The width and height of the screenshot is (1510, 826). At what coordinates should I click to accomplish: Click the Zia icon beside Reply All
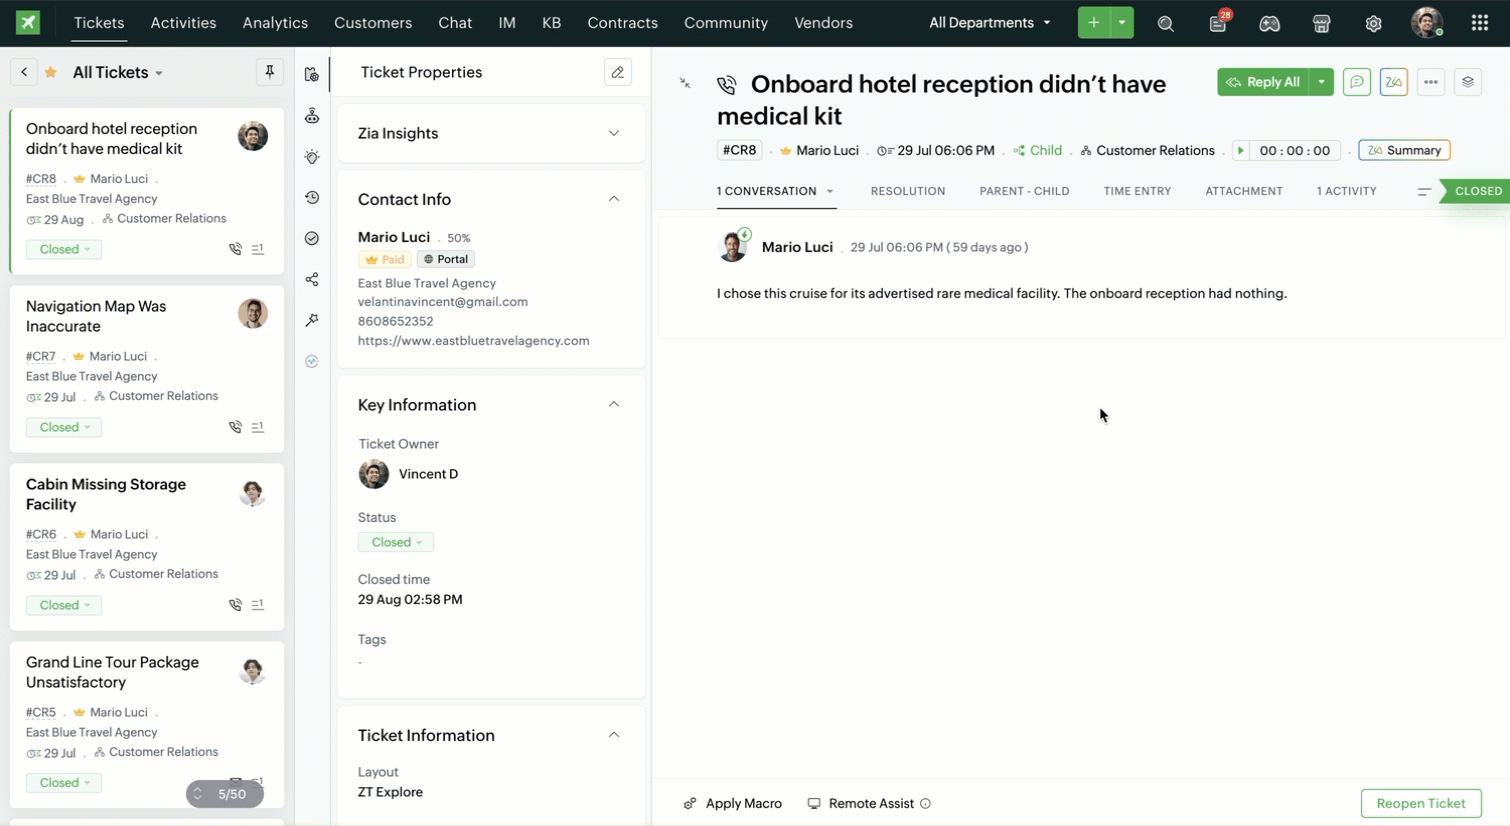tap(1393, 82)
